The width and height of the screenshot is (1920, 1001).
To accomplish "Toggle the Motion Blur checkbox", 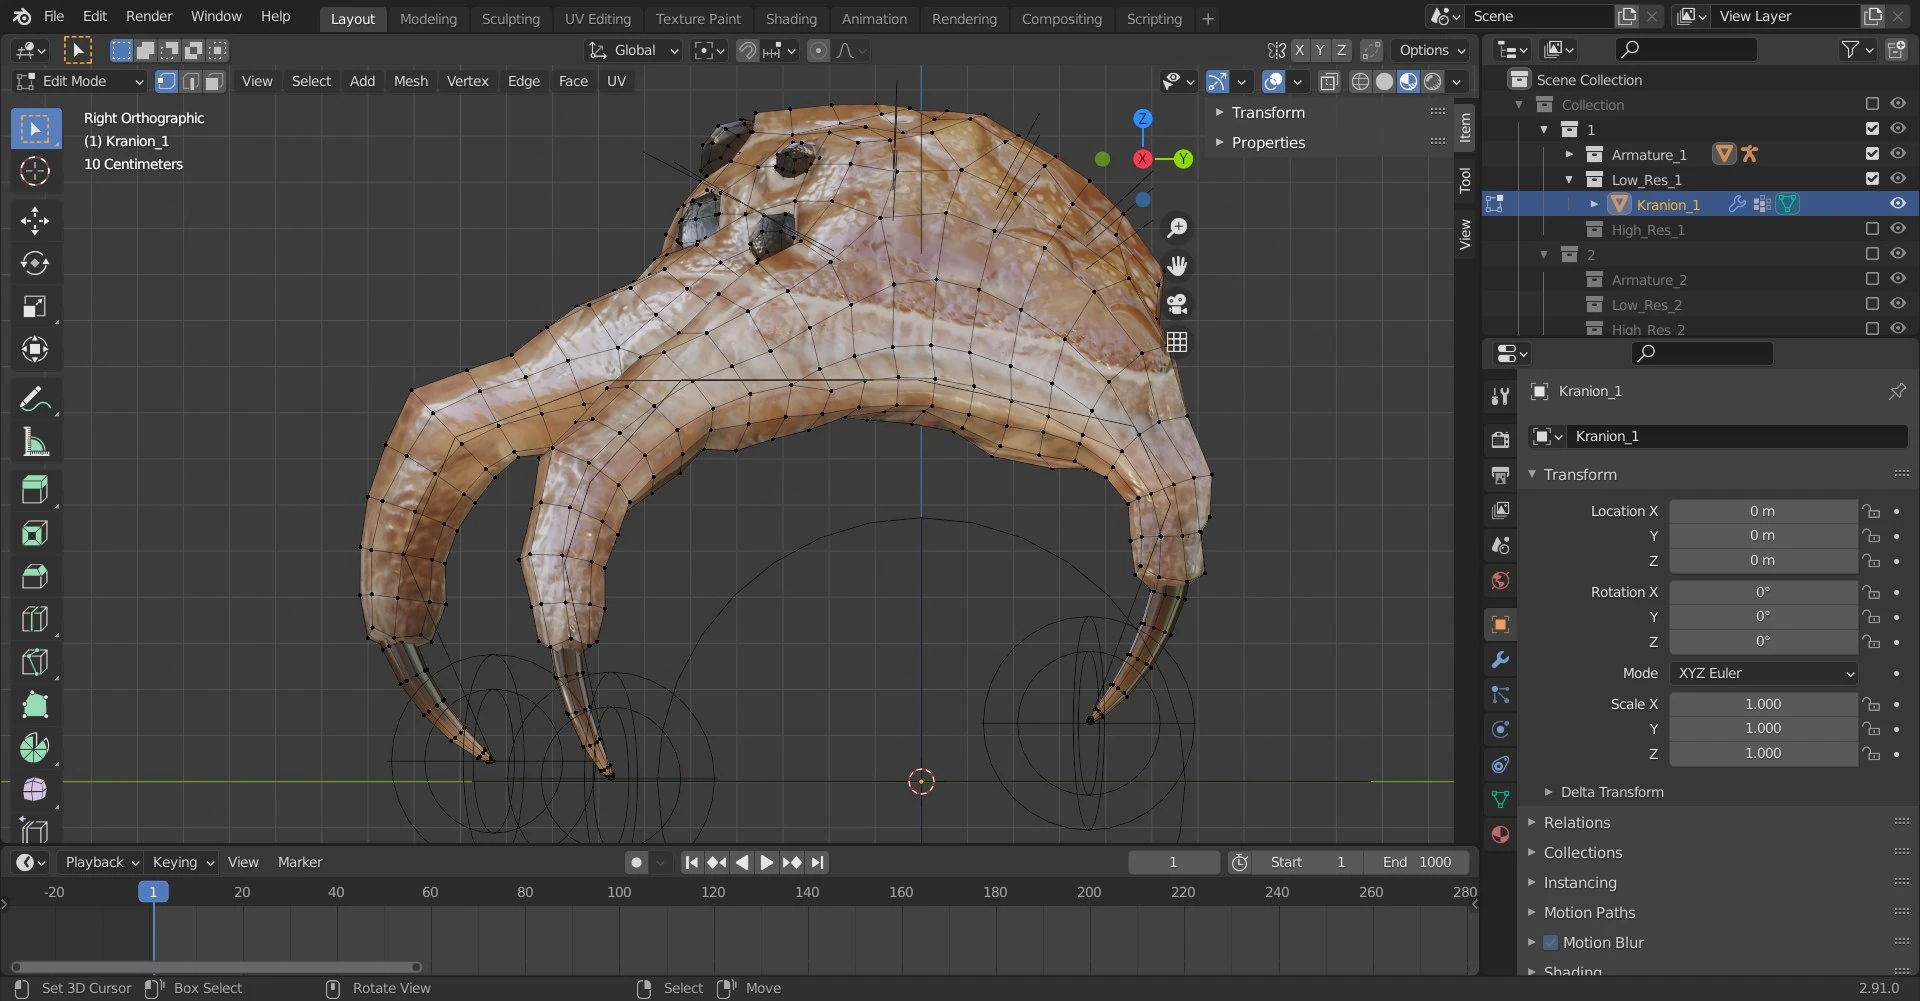I will click(x=1551, y=942).
